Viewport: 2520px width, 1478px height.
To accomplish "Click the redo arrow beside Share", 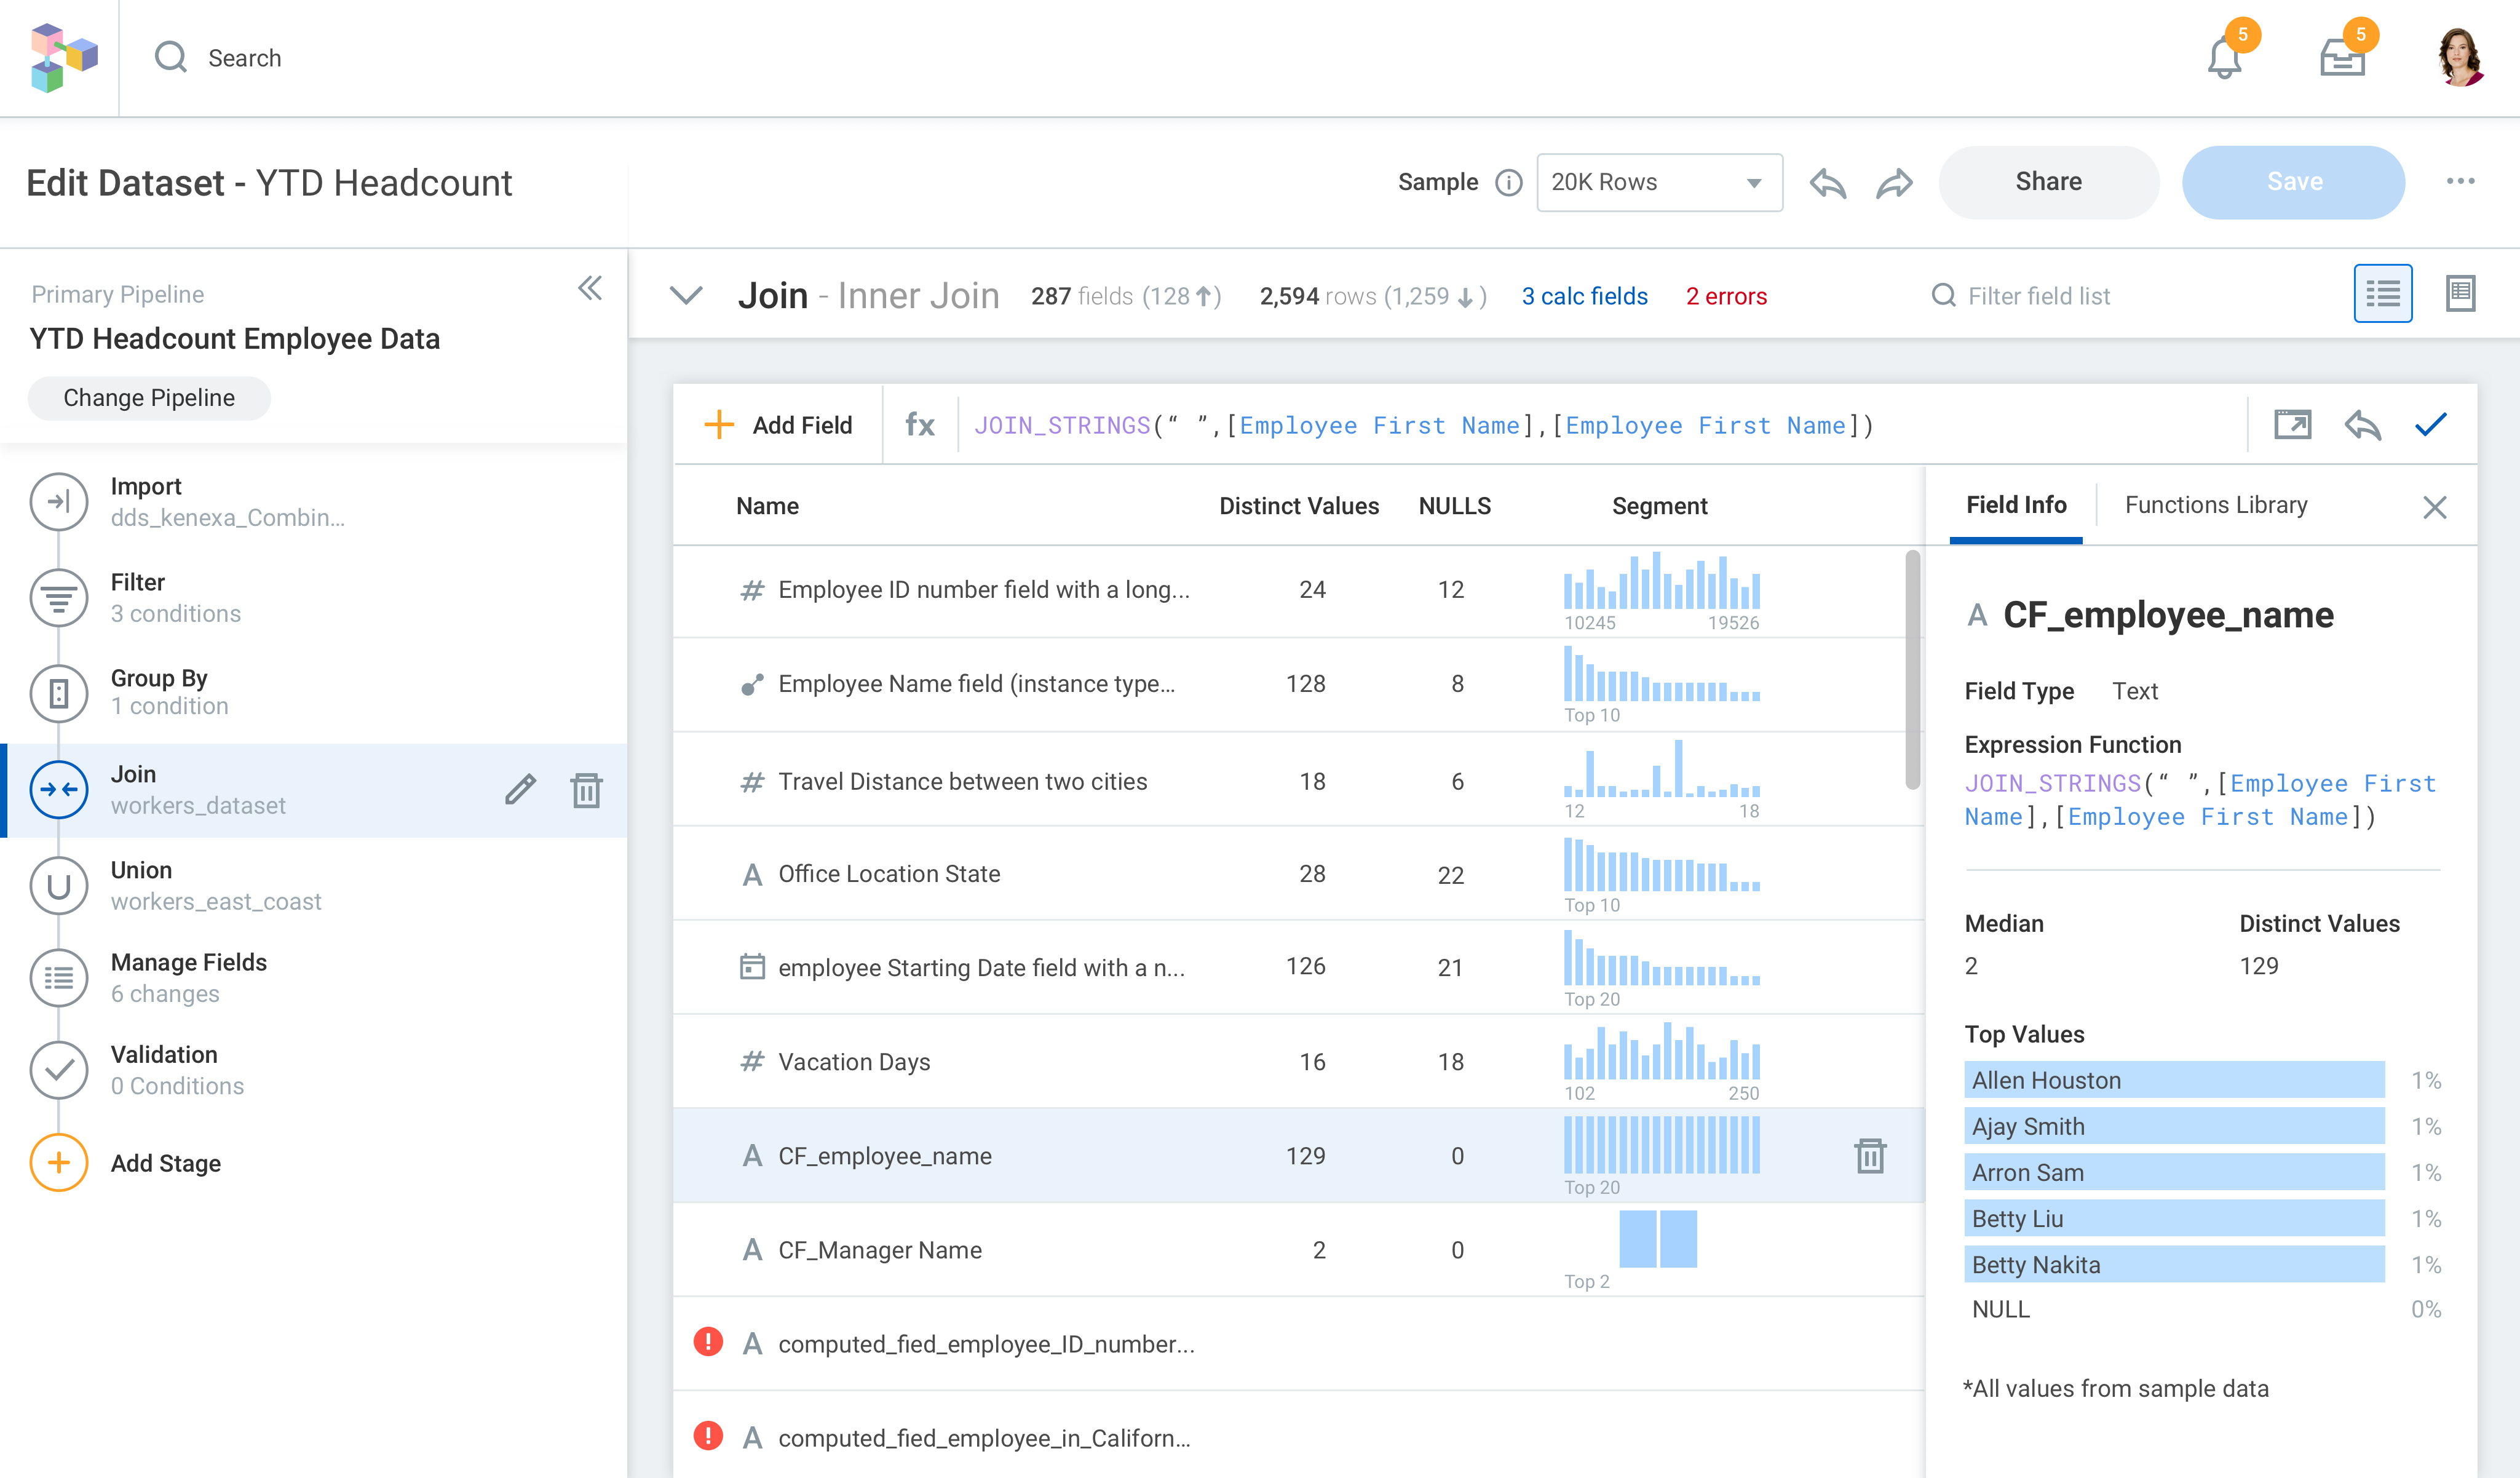I will coord(1894,183).
